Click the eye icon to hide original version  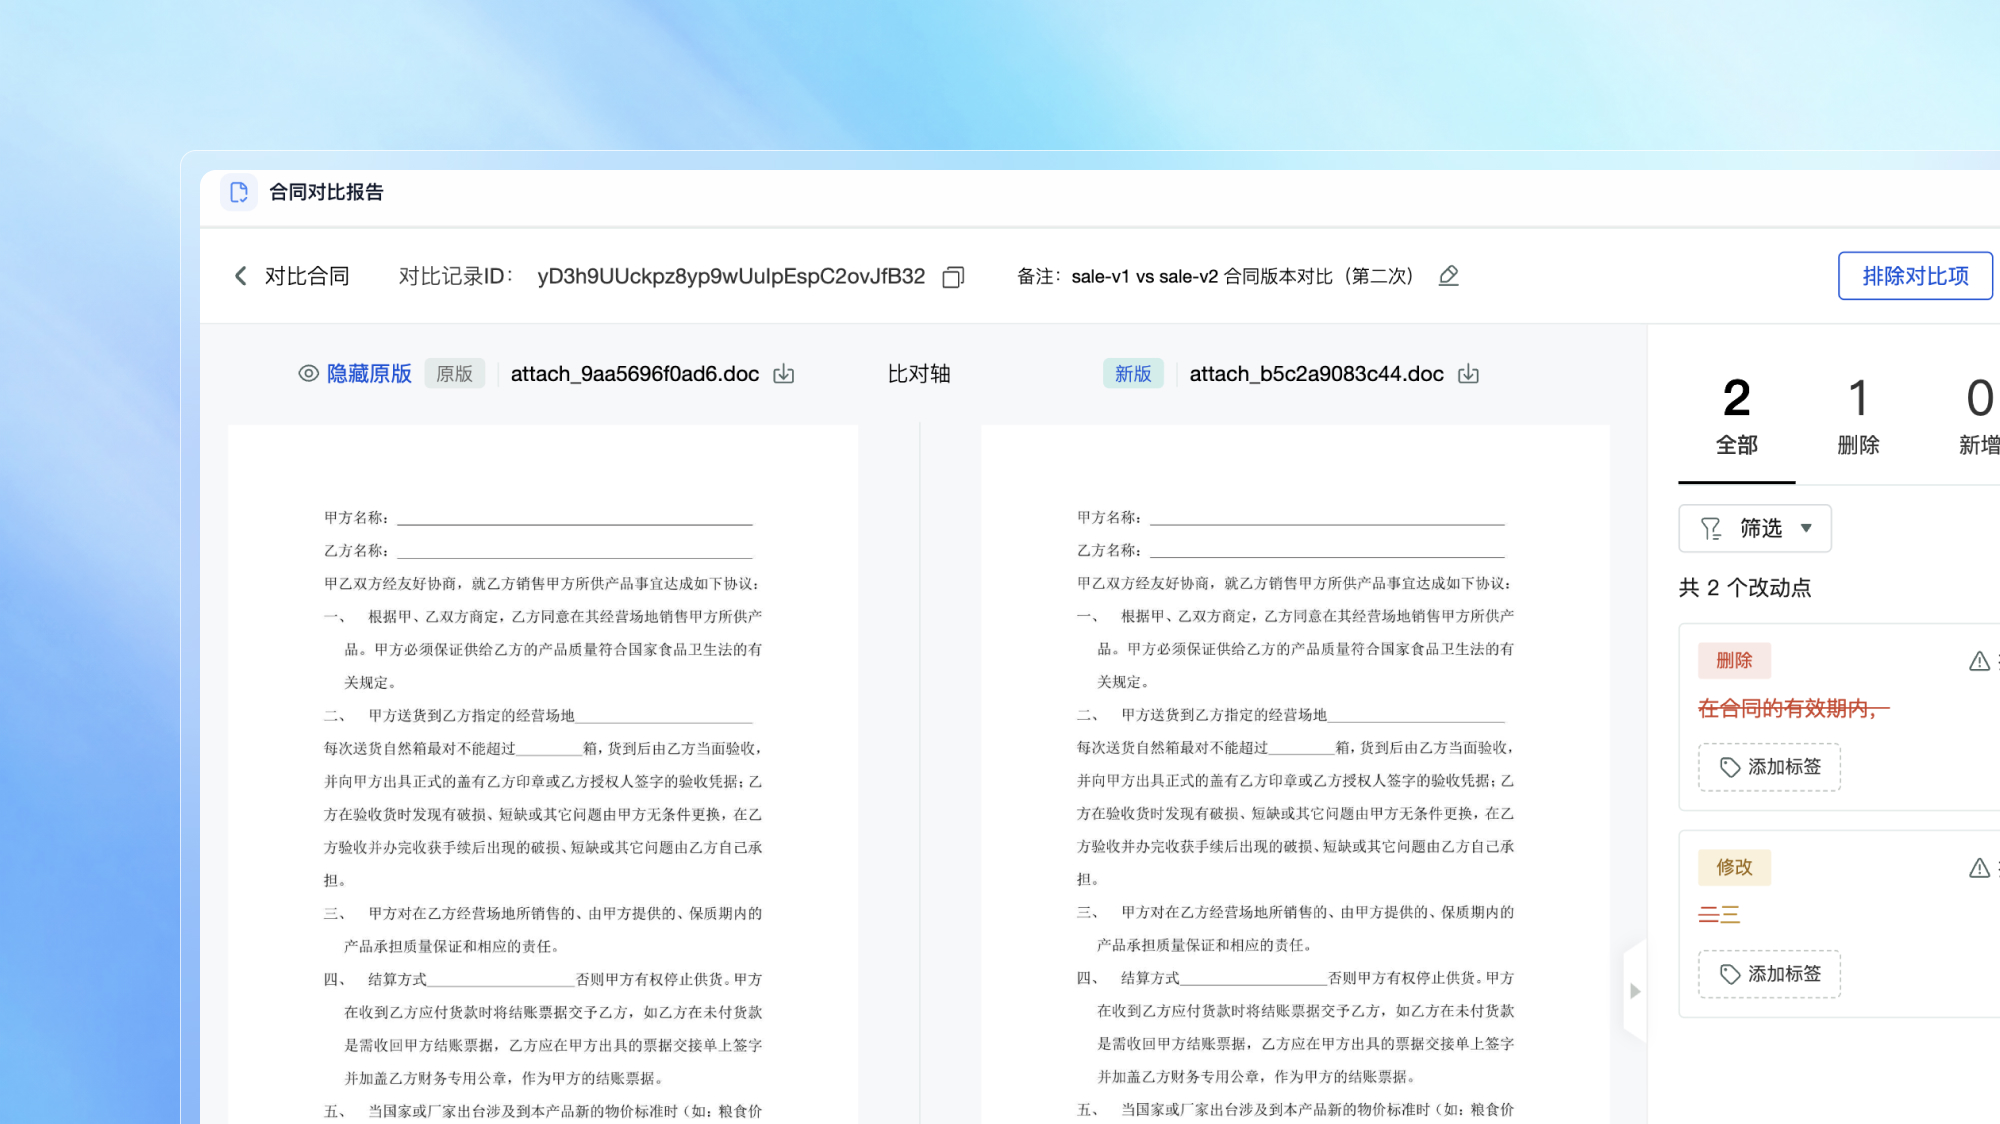pyautogui.click(x=309, y=374)
